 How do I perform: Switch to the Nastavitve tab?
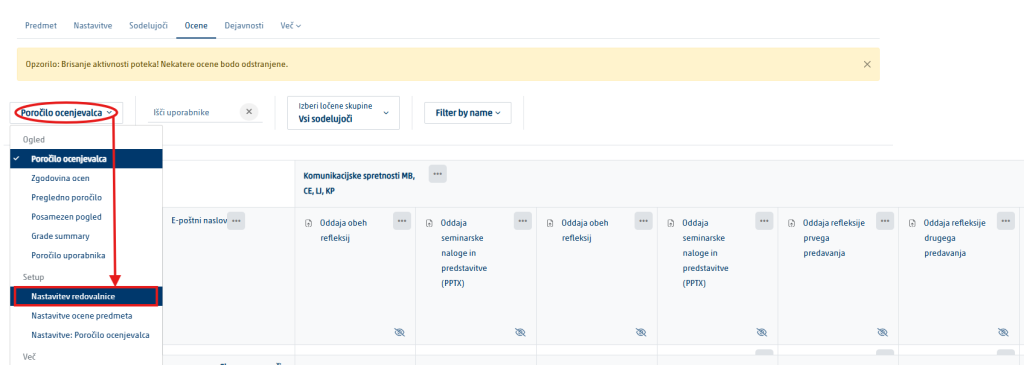click(93, 25)
